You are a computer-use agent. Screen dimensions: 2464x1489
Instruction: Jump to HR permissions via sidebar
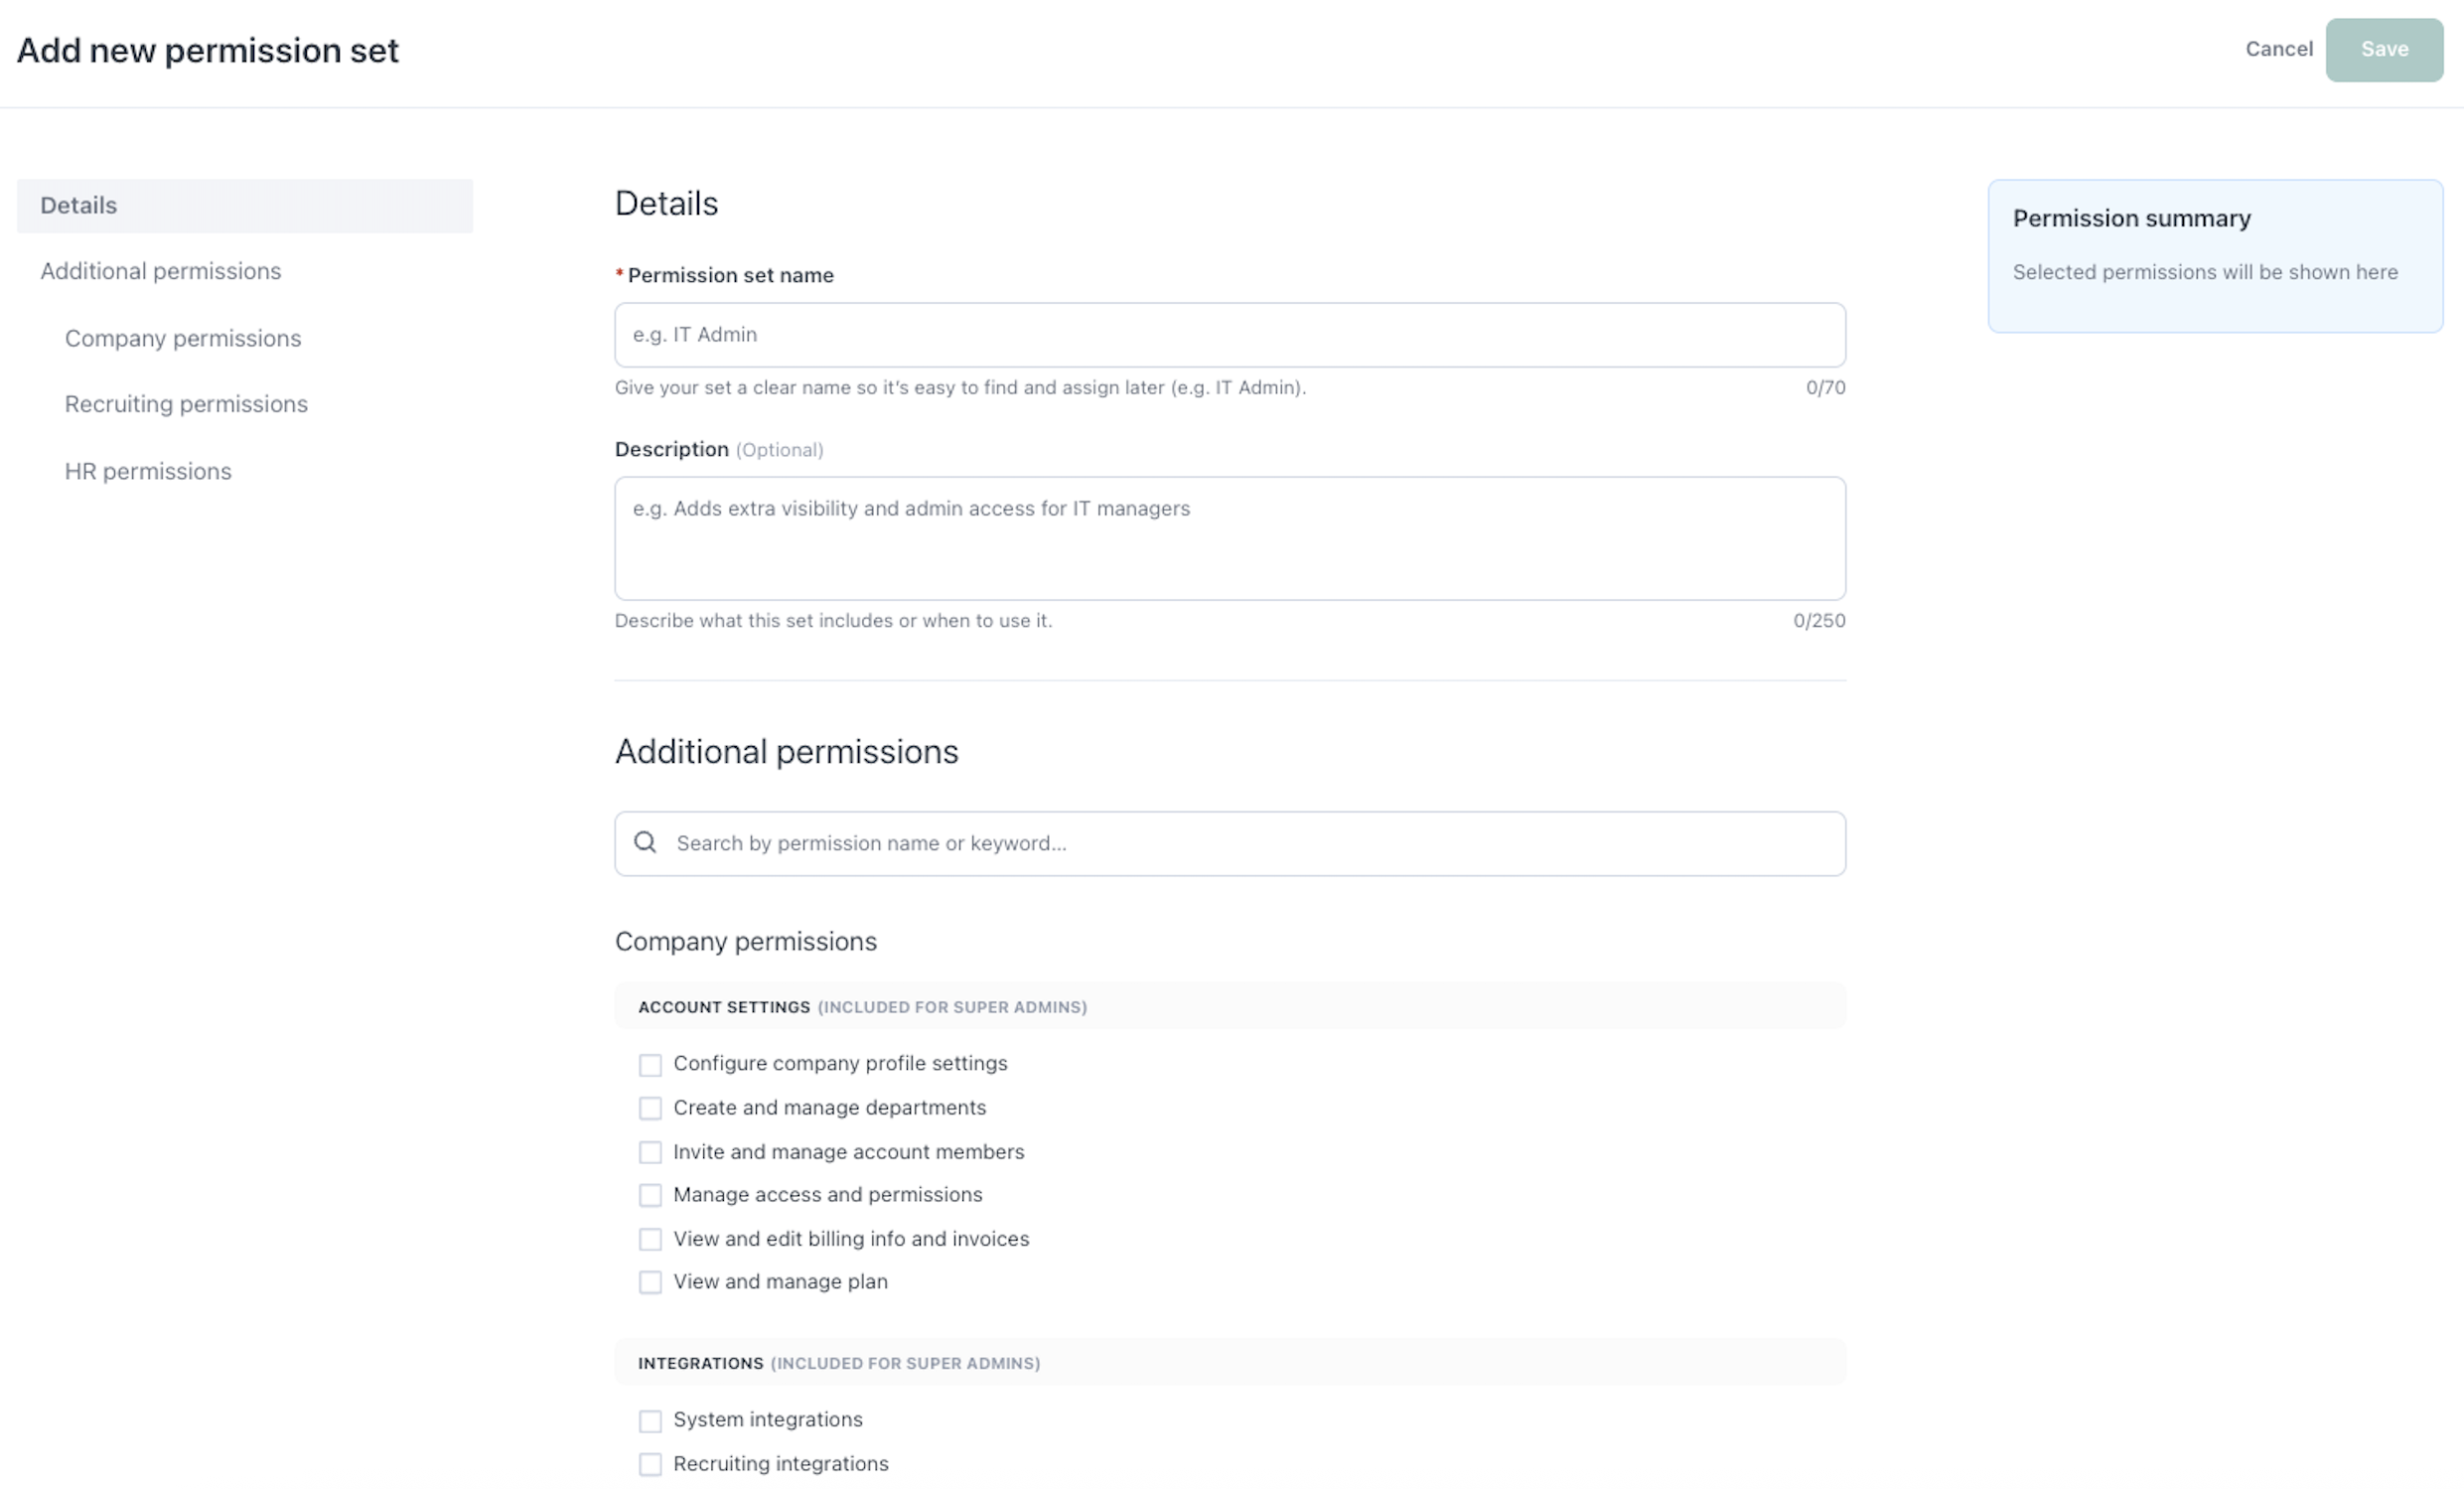click(148, 470)
